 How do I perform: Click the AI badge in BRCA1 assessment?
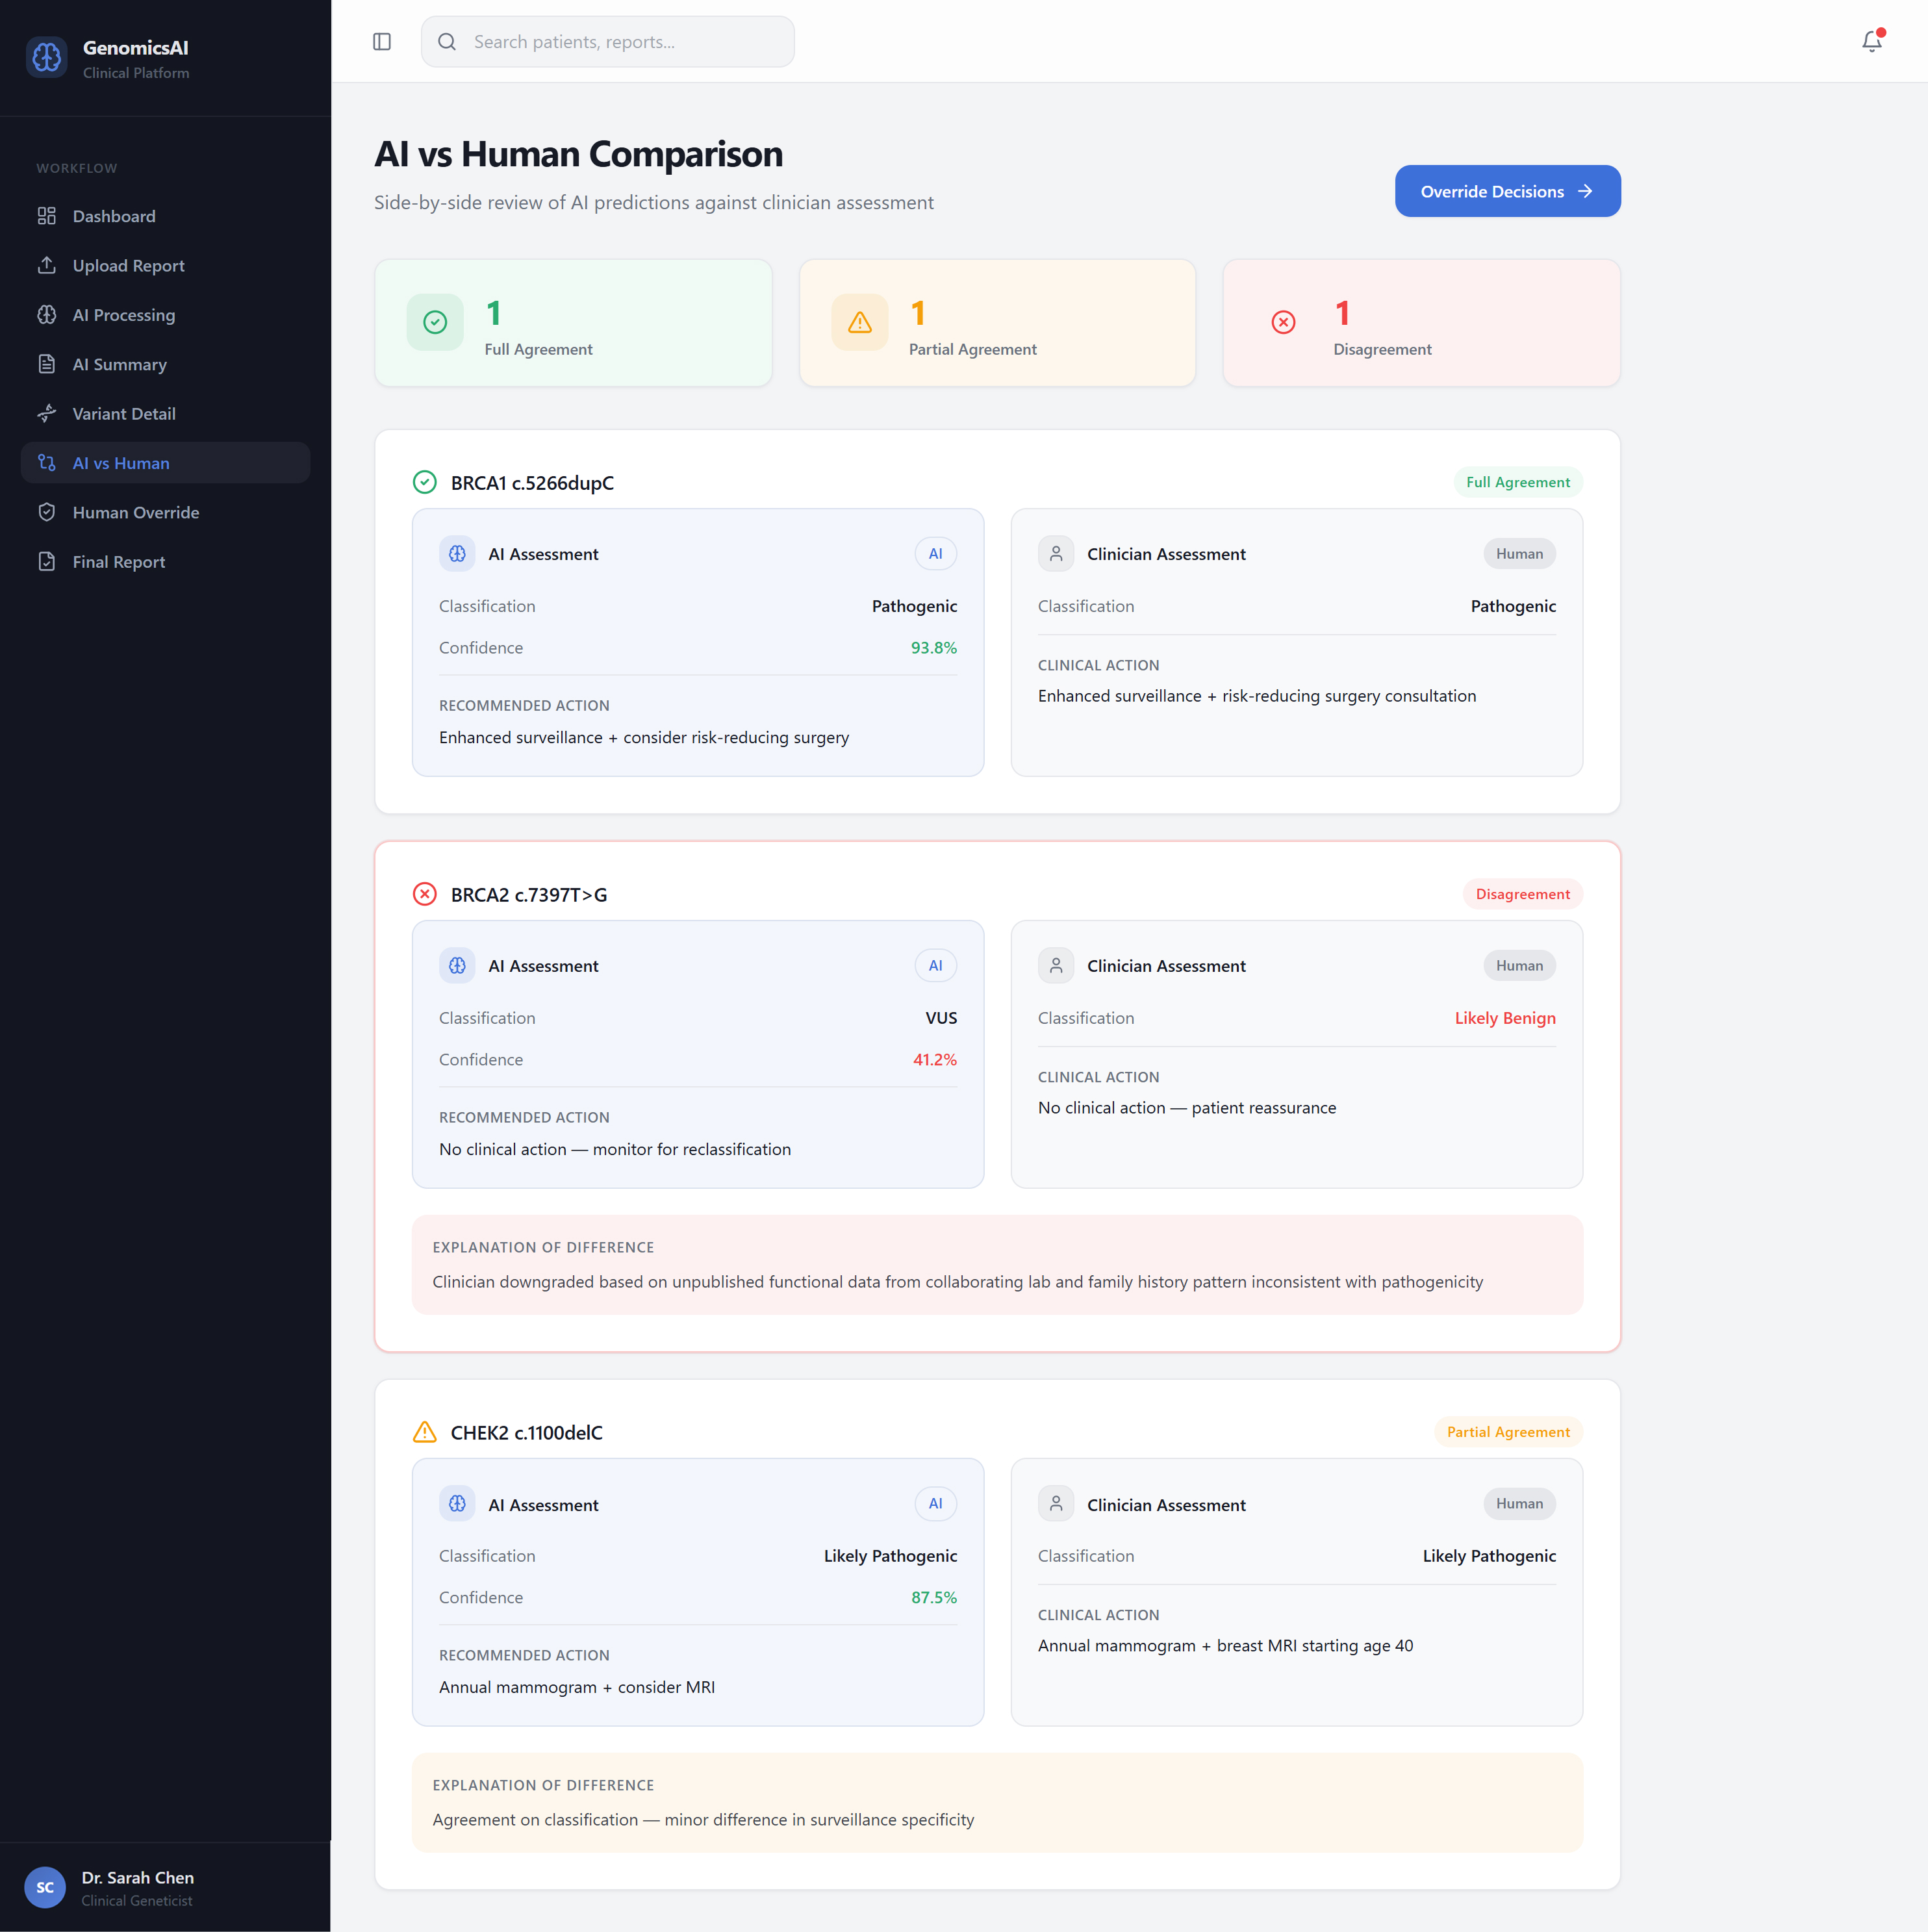[x=935, y=554]
